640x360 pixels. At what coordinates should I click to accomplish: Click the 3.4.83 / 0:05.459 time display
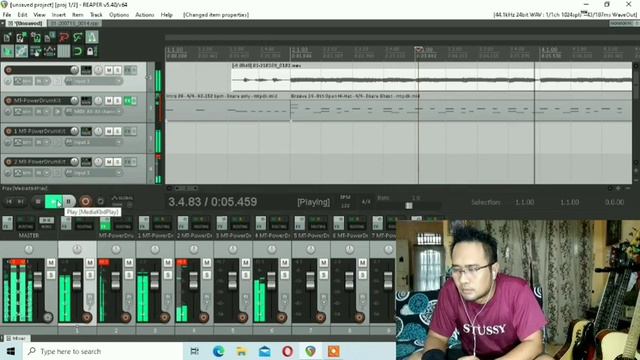213,202
